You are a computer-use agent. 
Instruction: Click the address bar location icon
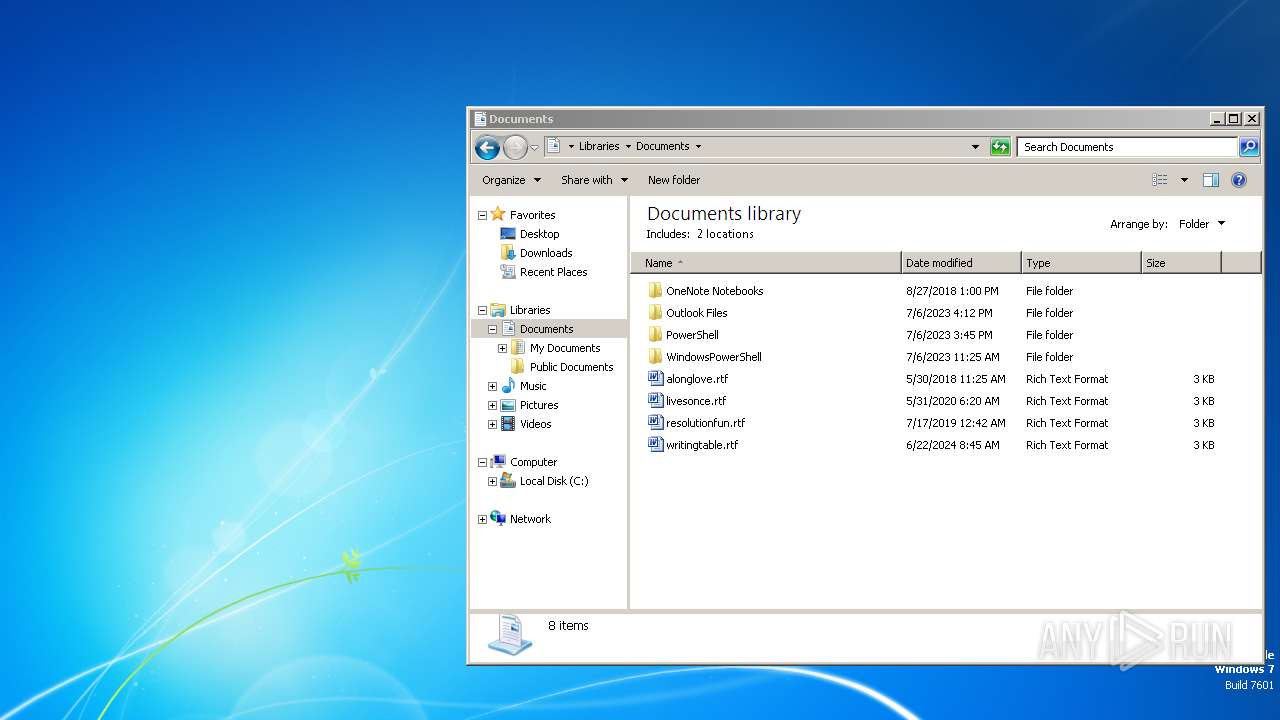click(553, 146)
